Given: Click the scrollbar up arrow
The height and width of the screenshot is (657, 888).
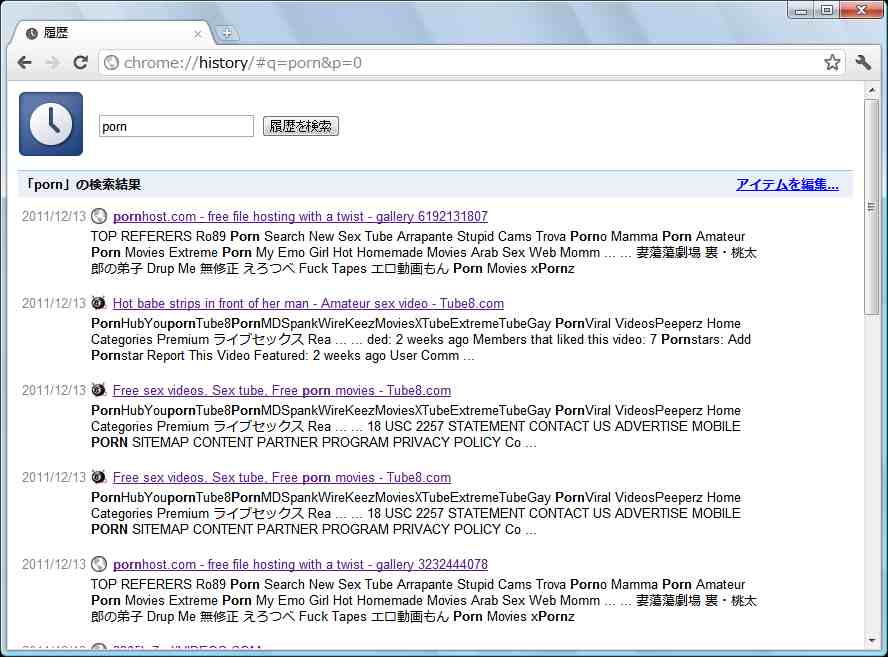Looking at the screenshot, I should pos(872,91).
